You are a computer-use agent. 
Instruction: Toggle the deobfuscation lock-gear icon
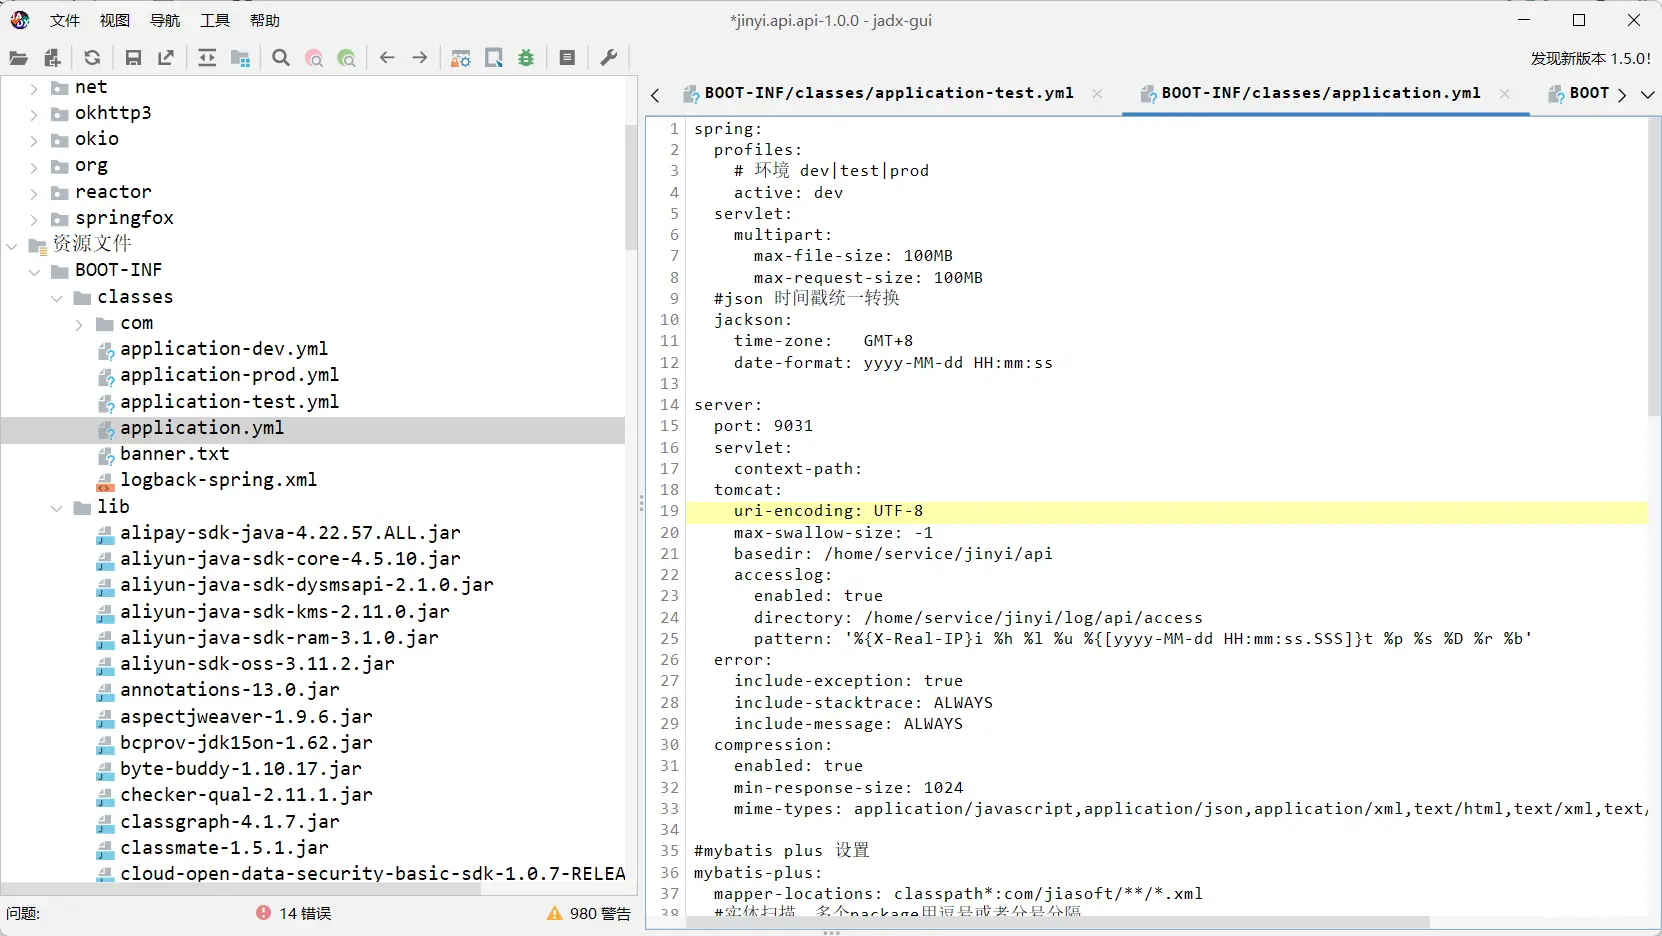461,58
